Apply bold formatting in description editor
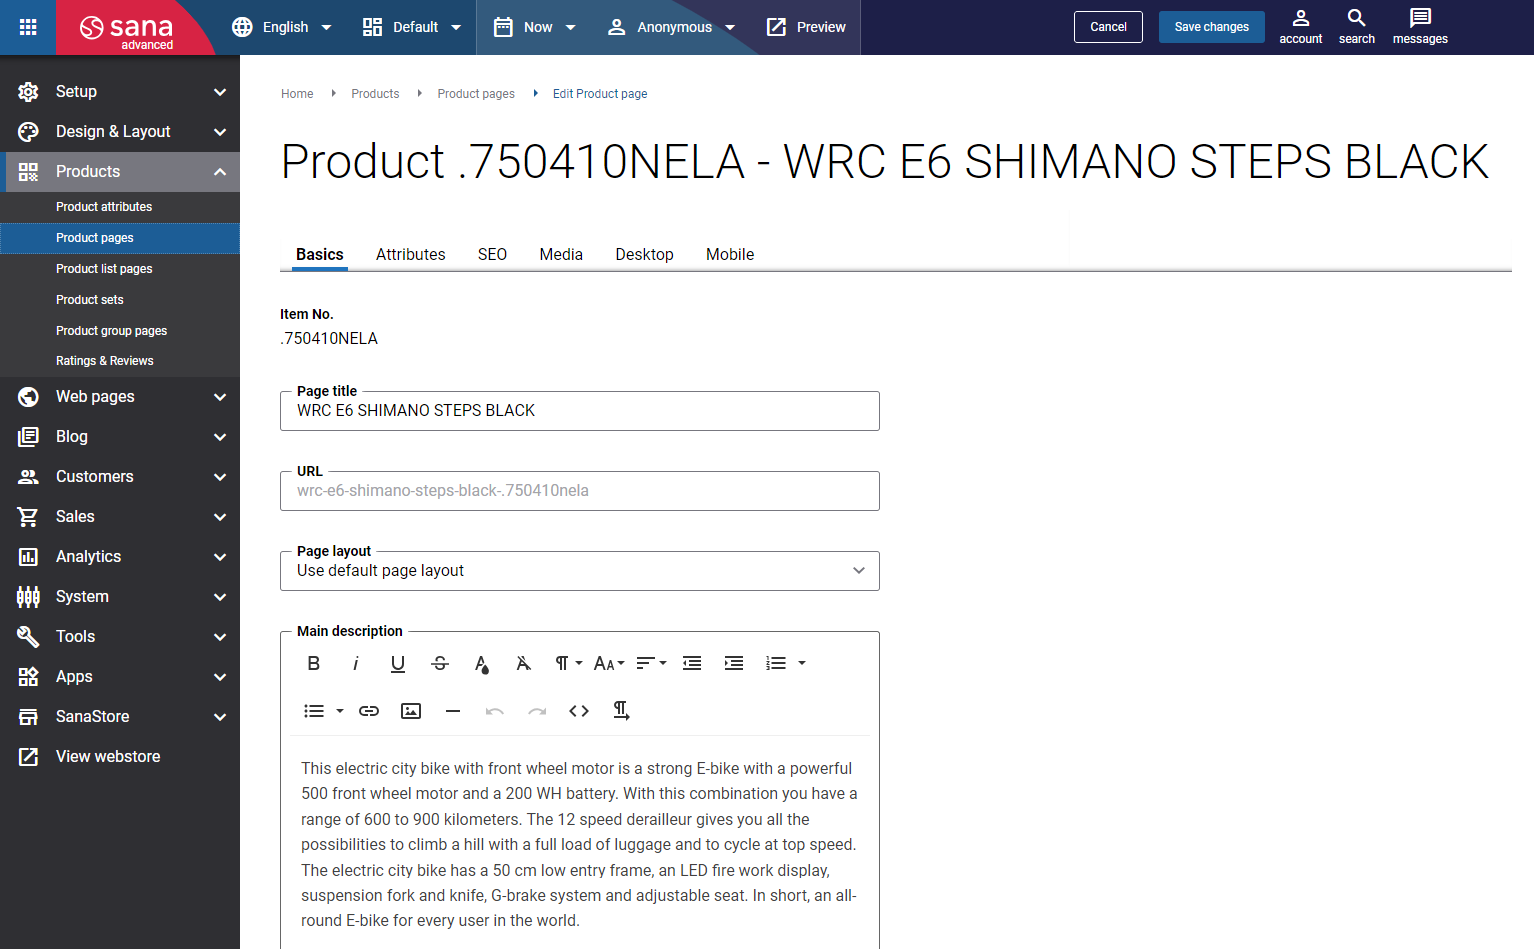 pyautogui.click(x=314, y=663)
